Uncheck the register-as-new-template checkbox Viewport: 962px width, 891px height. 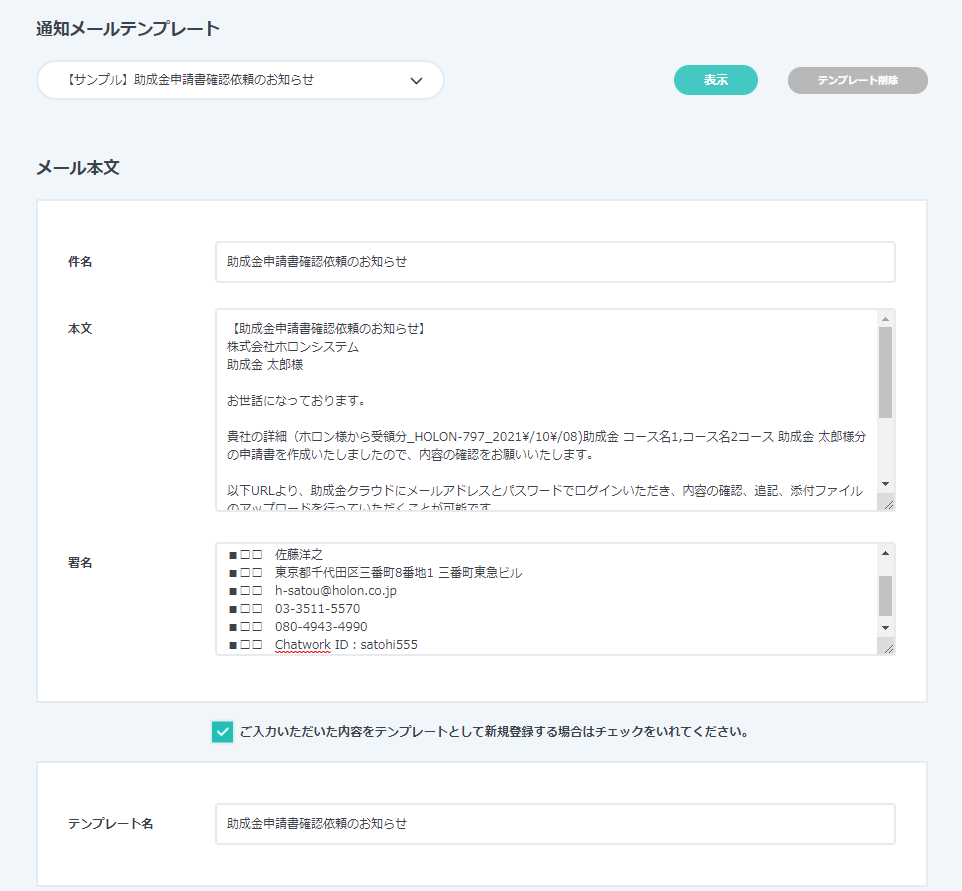[x=222, y=732]
